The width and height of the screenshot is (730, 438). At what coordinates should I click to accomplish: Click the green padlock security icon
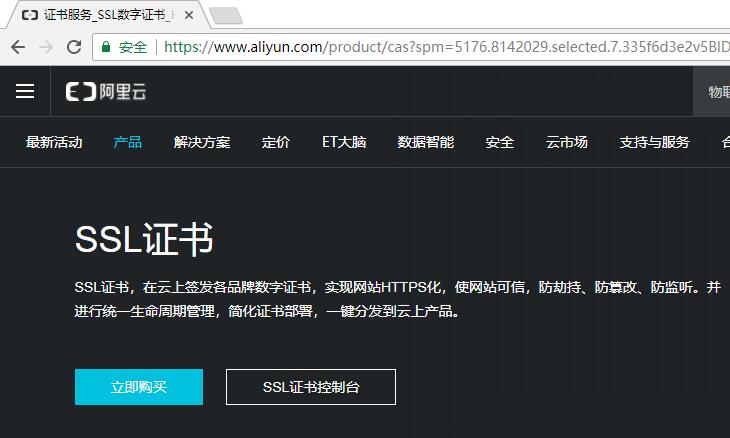click(106, 47)
